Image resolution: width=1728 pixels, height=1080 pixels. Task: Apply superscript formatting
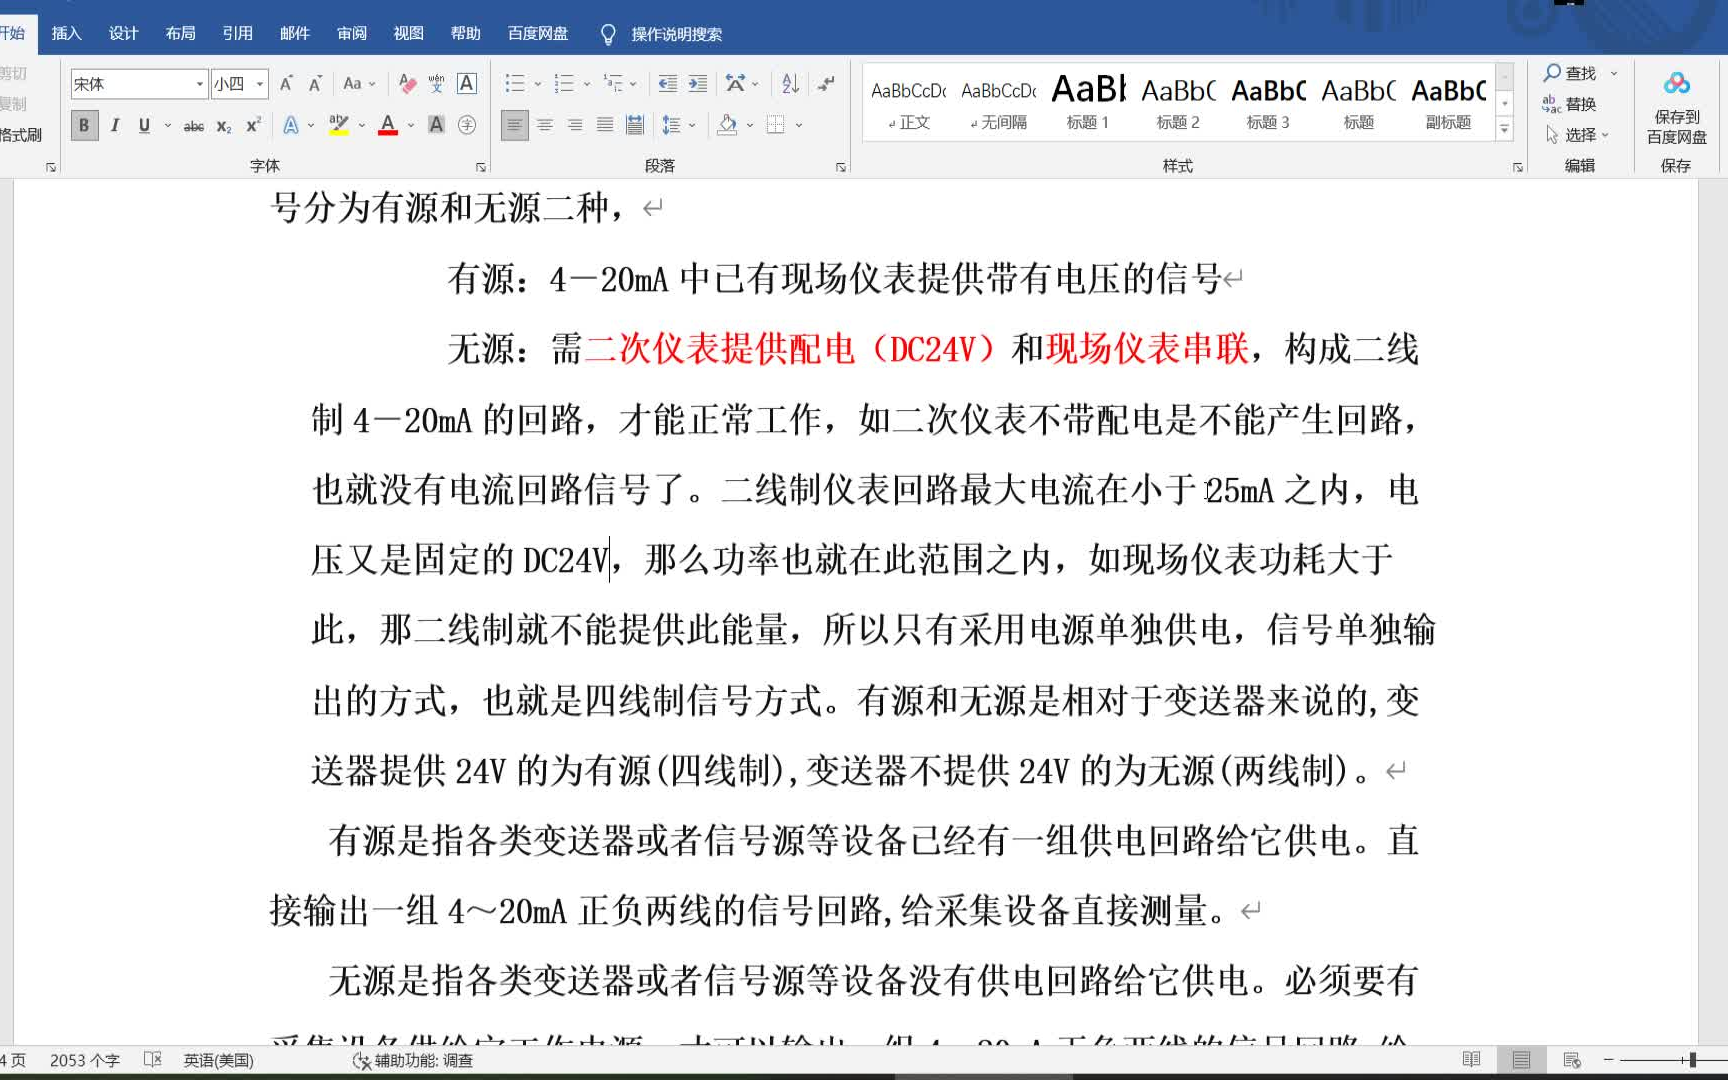(253, 126)
